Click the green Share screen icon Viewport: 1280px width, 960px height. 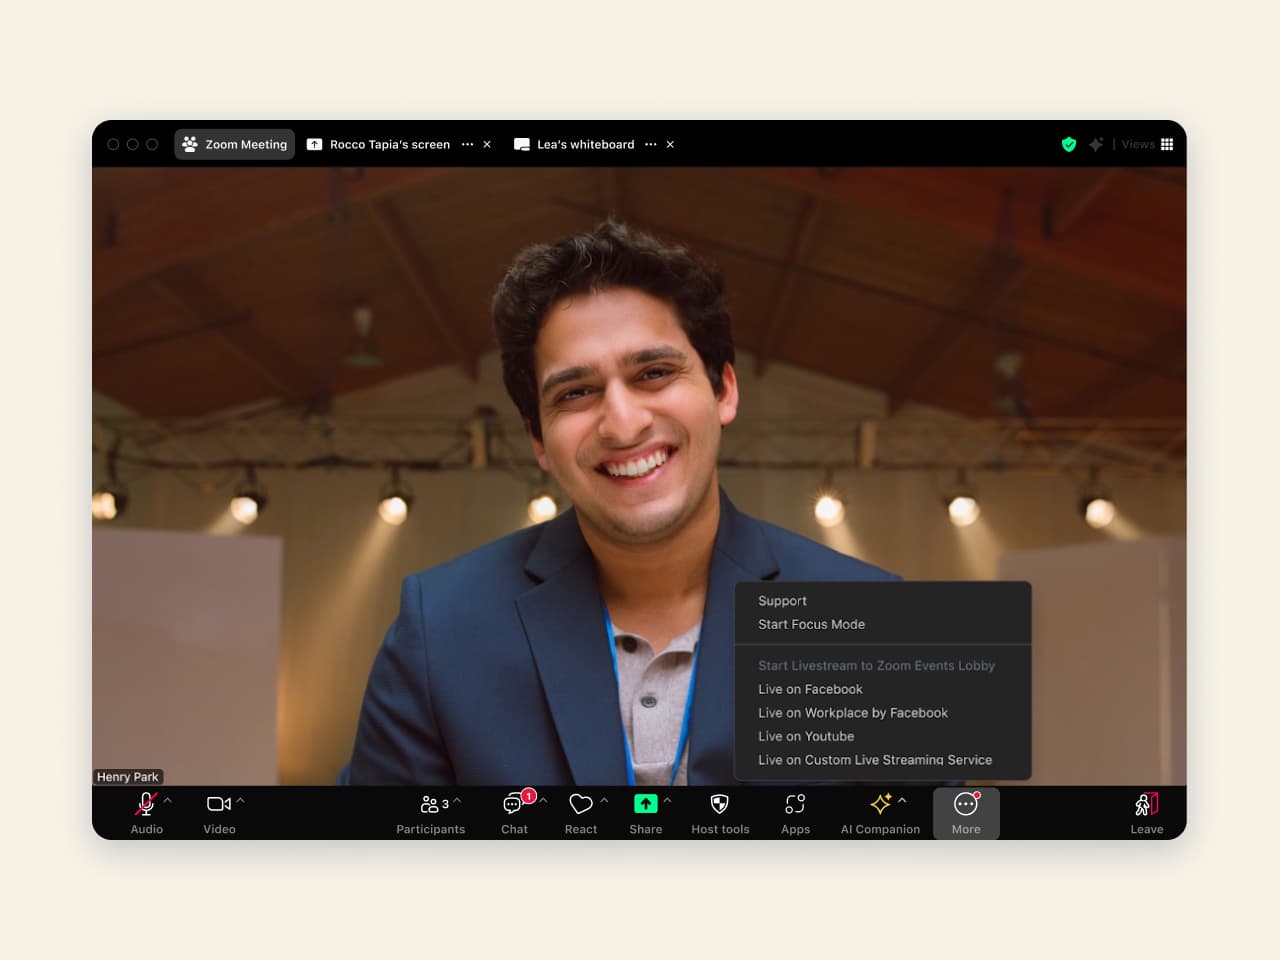click(645, 804)
